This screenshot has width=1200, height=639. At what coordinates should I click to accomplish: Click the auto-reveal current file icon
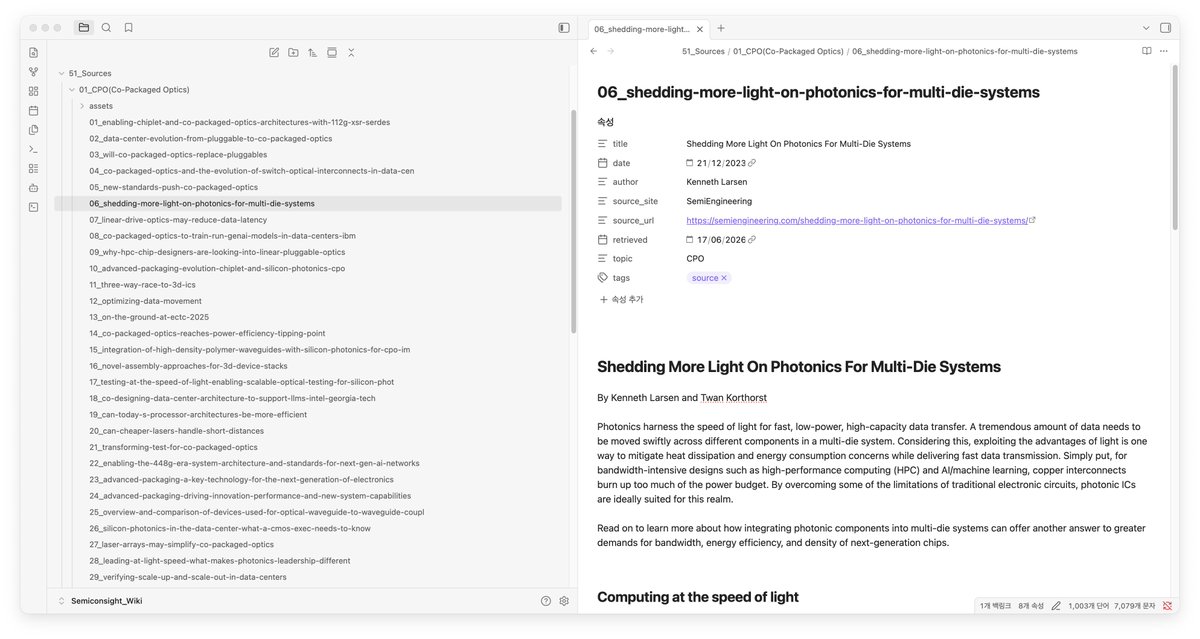pos(332,52)
